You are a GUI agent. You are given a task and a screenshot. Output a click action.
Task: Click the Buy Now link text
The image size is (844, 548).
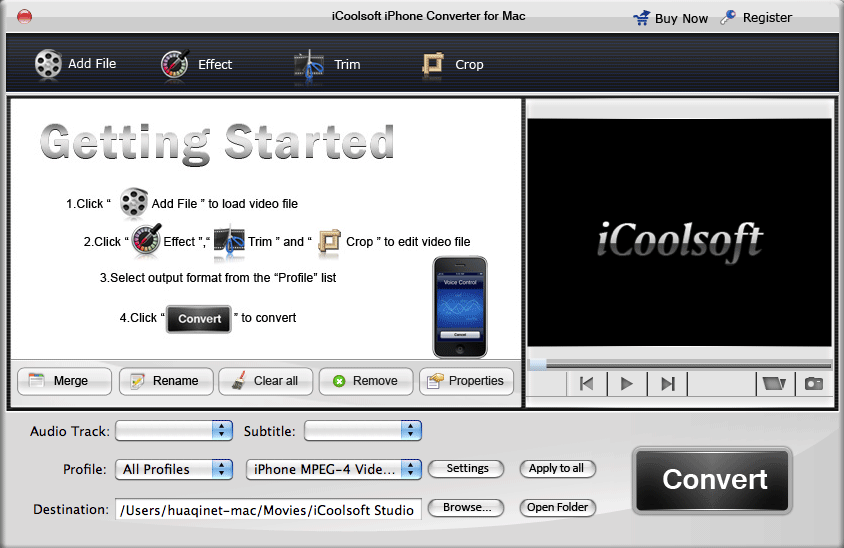[x=681, y=18]
